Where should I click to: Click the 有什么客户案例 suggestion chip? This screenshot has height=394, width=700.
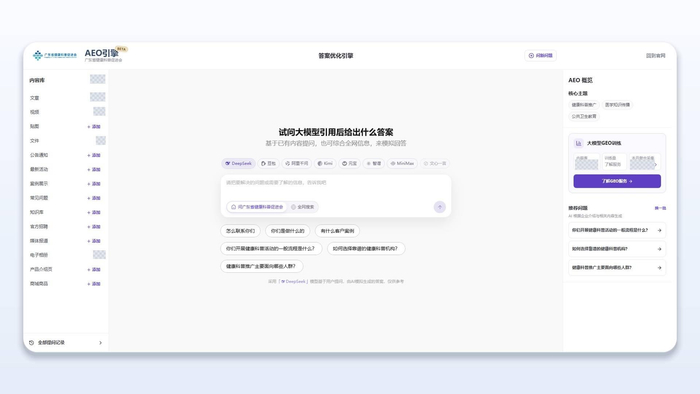pos(337,231)
